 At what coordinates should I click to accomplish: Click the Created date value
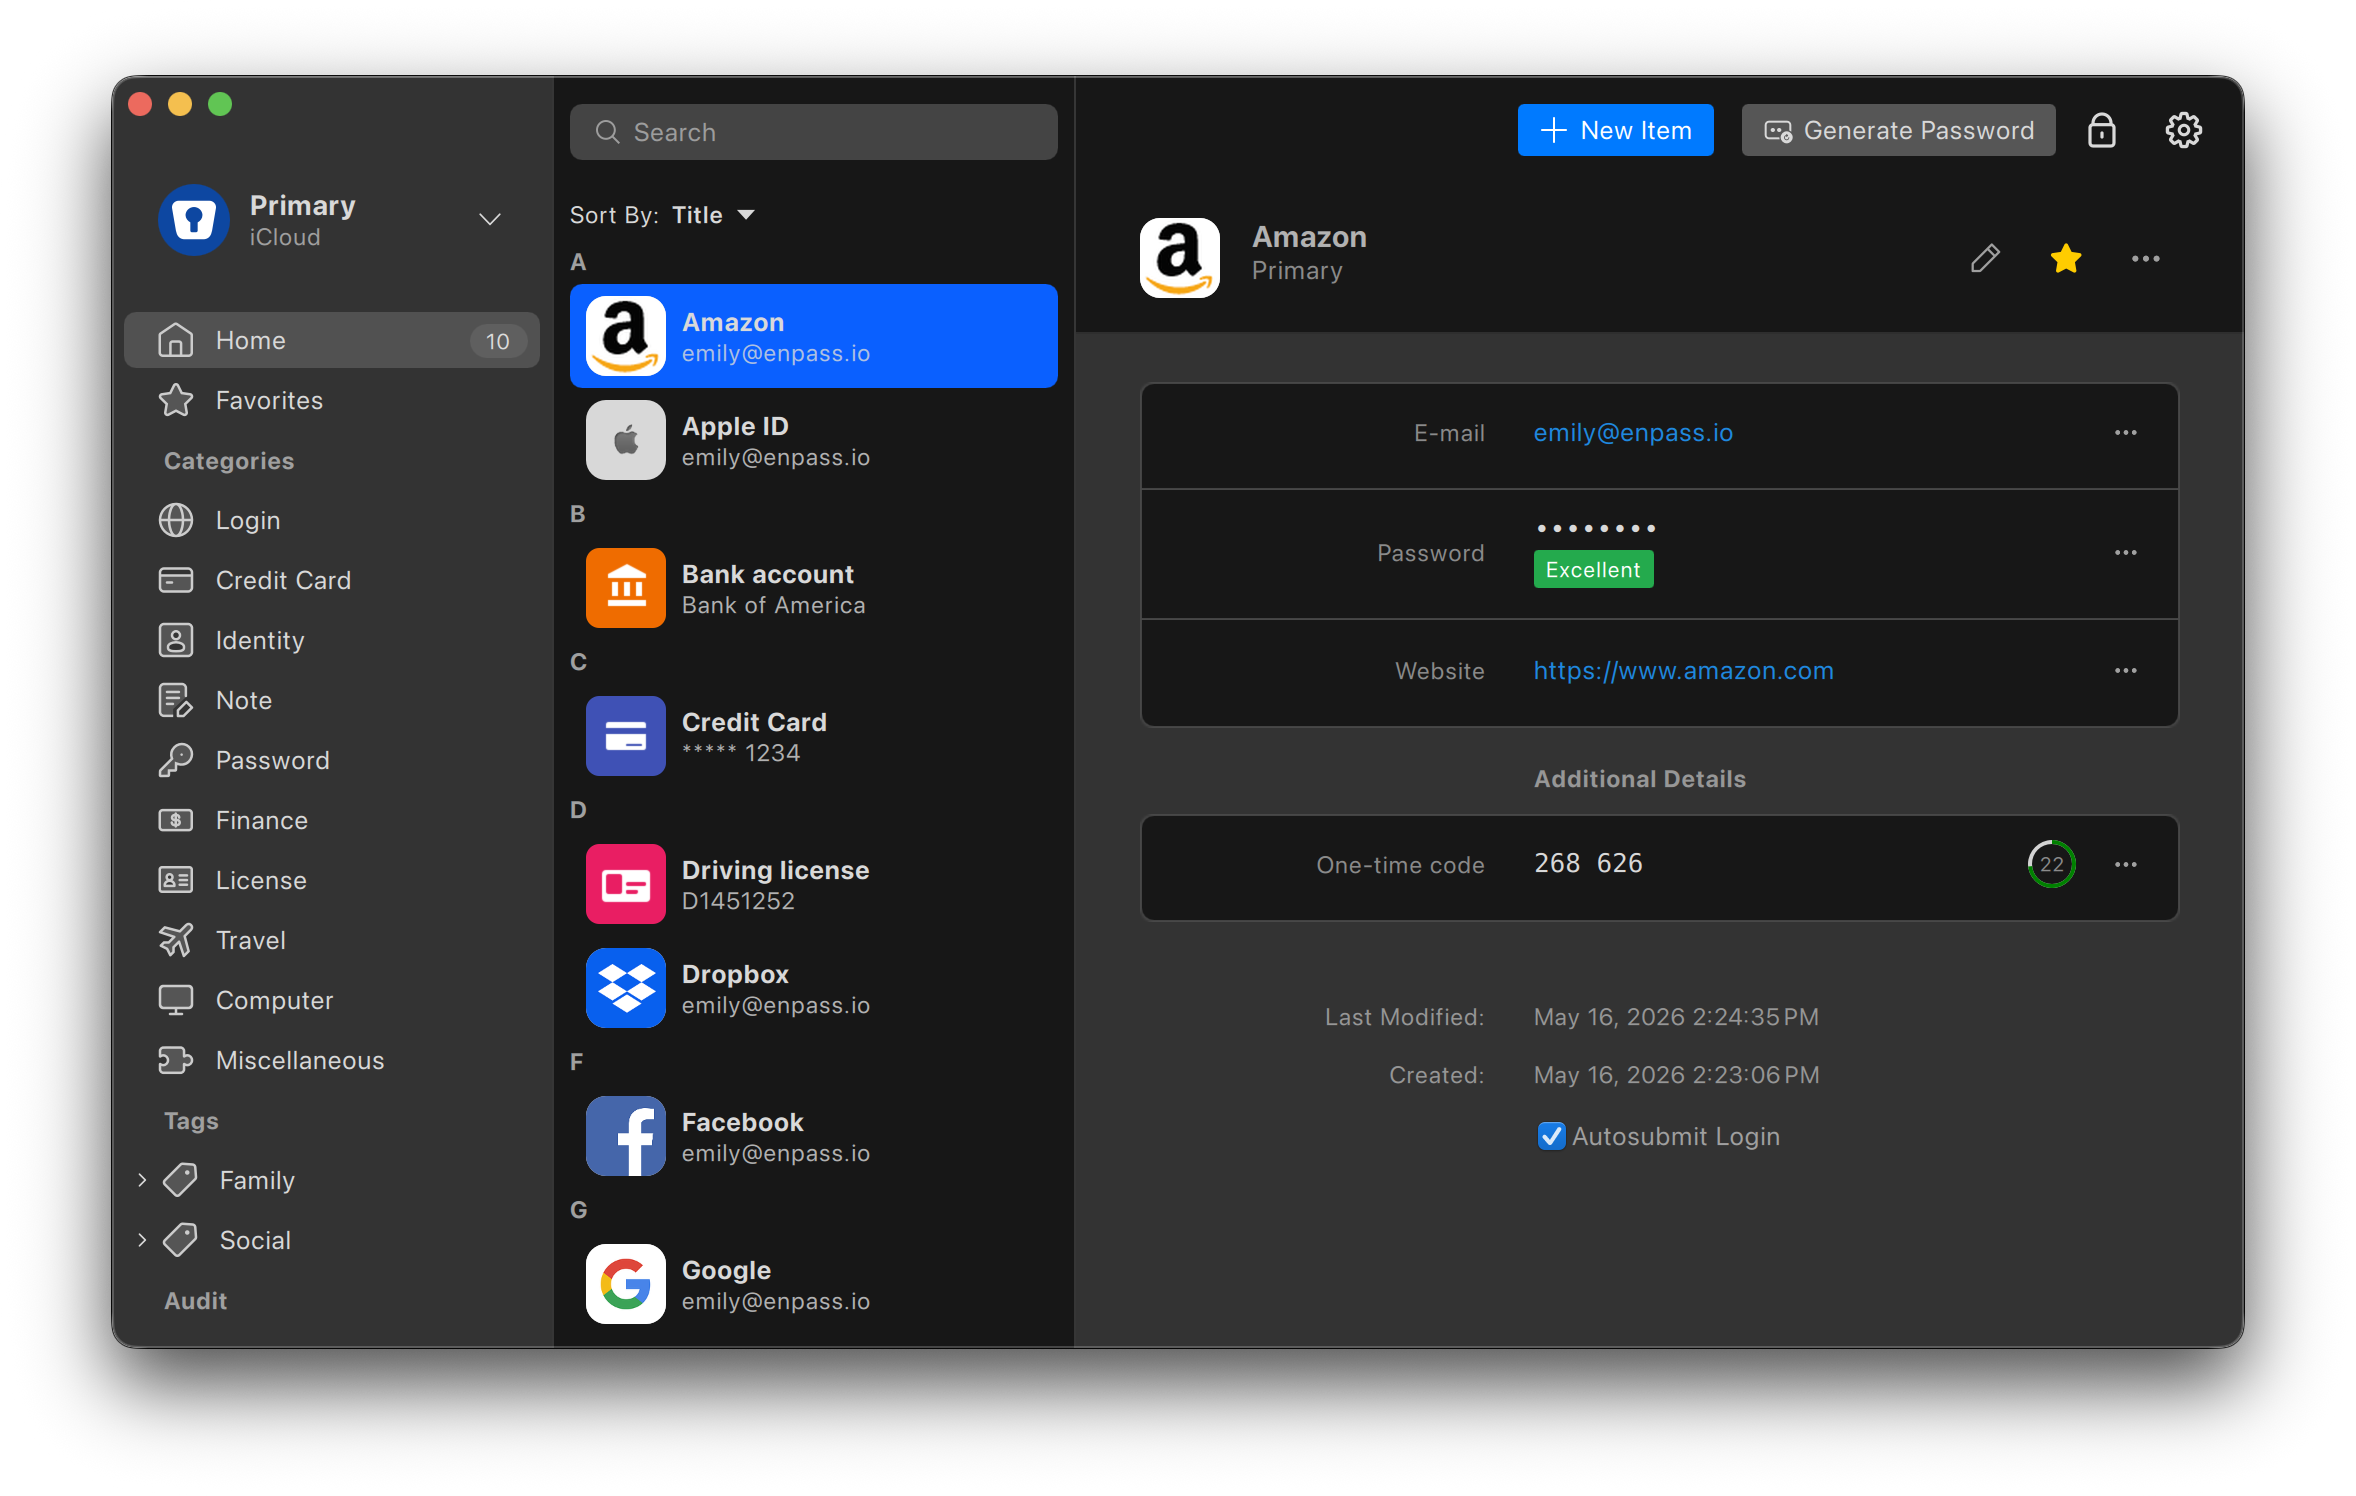click(x=1676, y=1075)
